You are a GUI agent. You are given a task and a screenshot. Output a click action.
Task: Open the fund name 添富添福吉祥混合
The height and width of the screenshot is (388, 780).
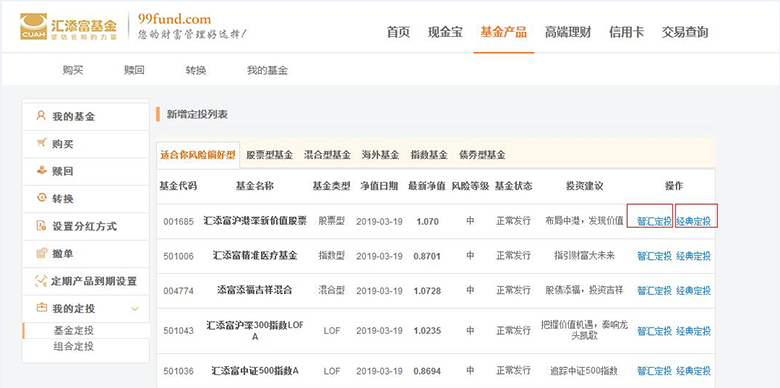255,290
